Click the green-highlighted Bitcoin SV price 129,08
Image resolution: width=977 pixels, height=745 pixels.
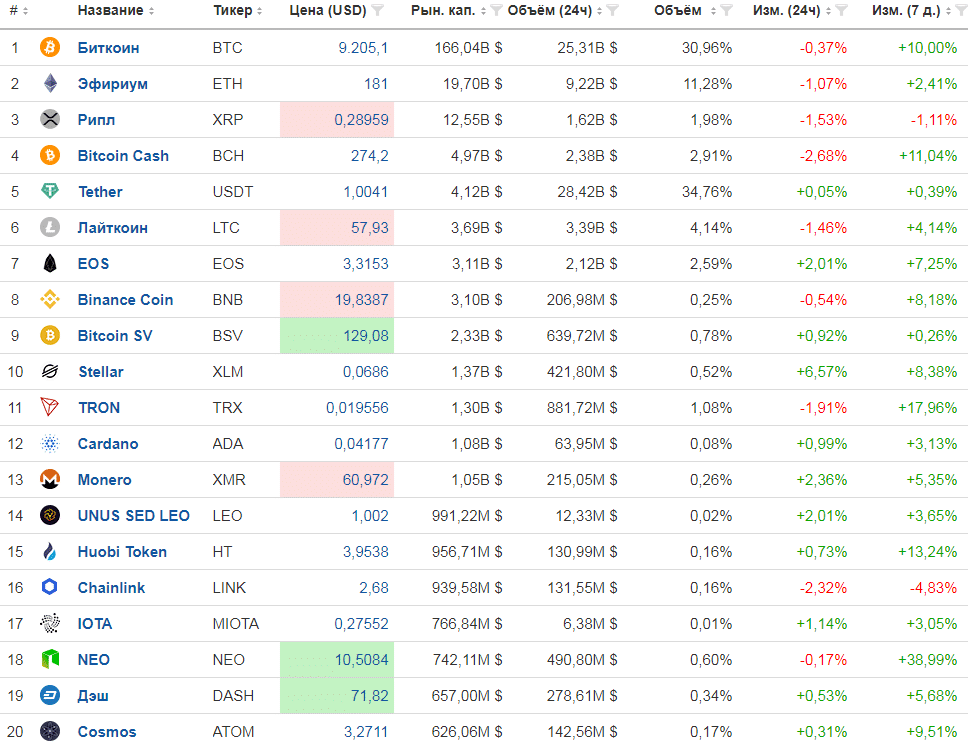[x=365, y=336]
